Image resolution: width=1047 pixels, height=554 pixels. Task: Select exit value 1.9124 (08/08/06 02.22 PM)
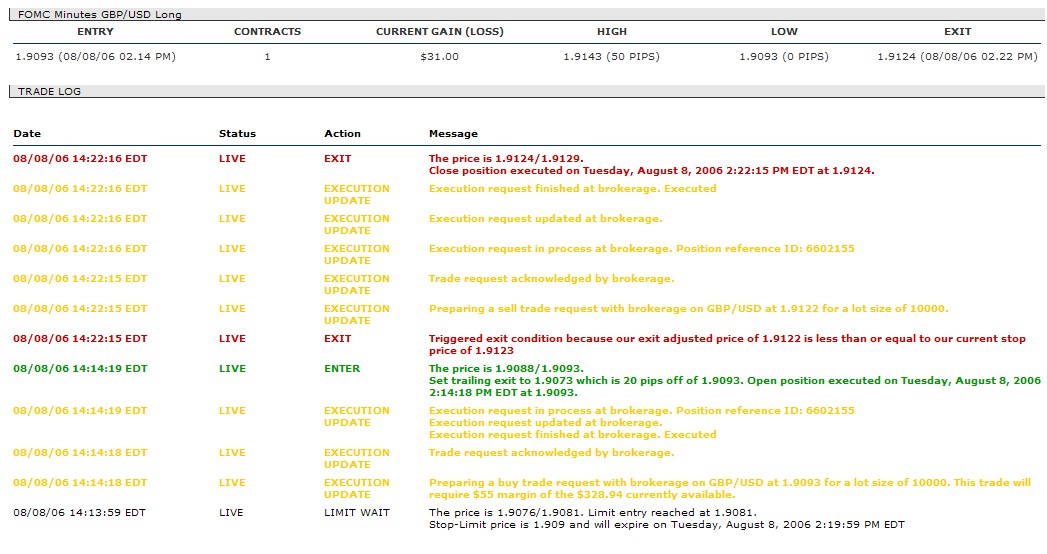[x=958, y=57]
